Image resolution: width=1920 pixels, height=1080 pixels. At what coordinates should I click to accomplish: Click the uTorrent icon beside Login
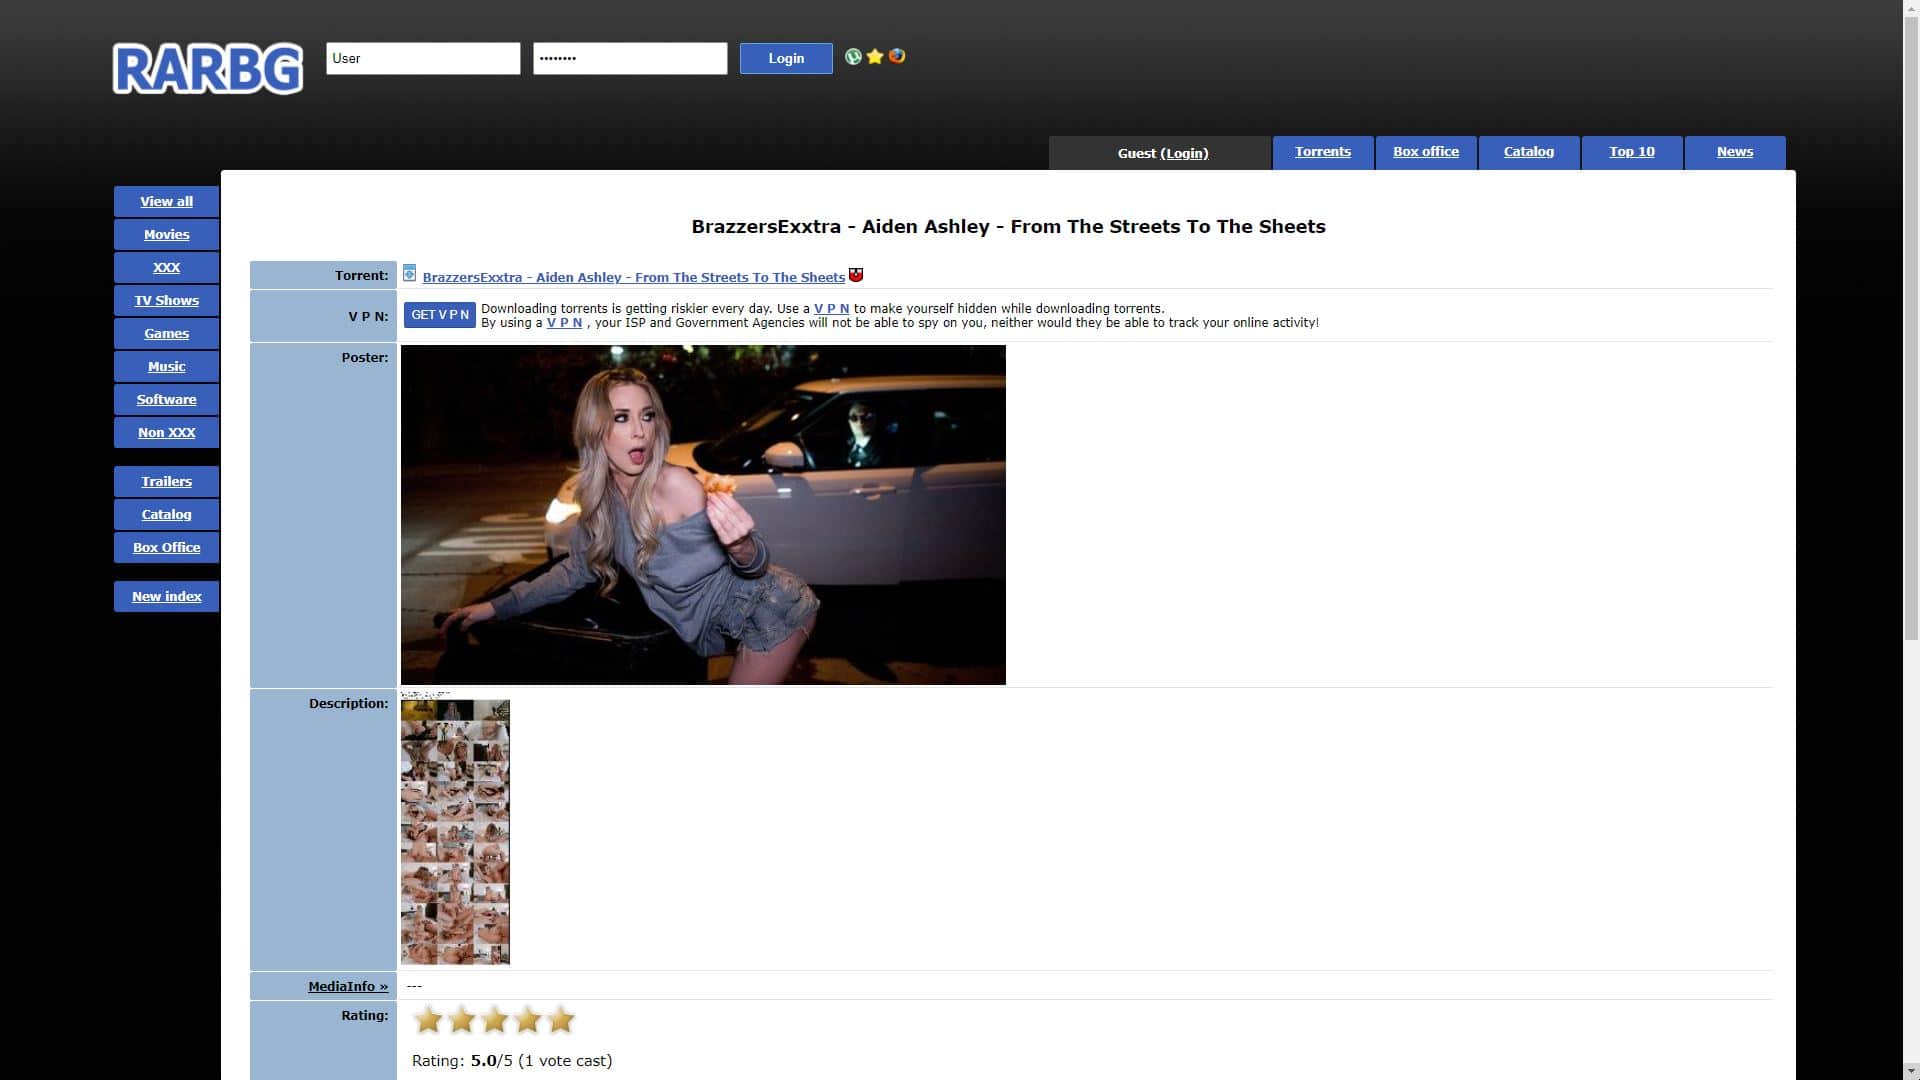(853, 57)
